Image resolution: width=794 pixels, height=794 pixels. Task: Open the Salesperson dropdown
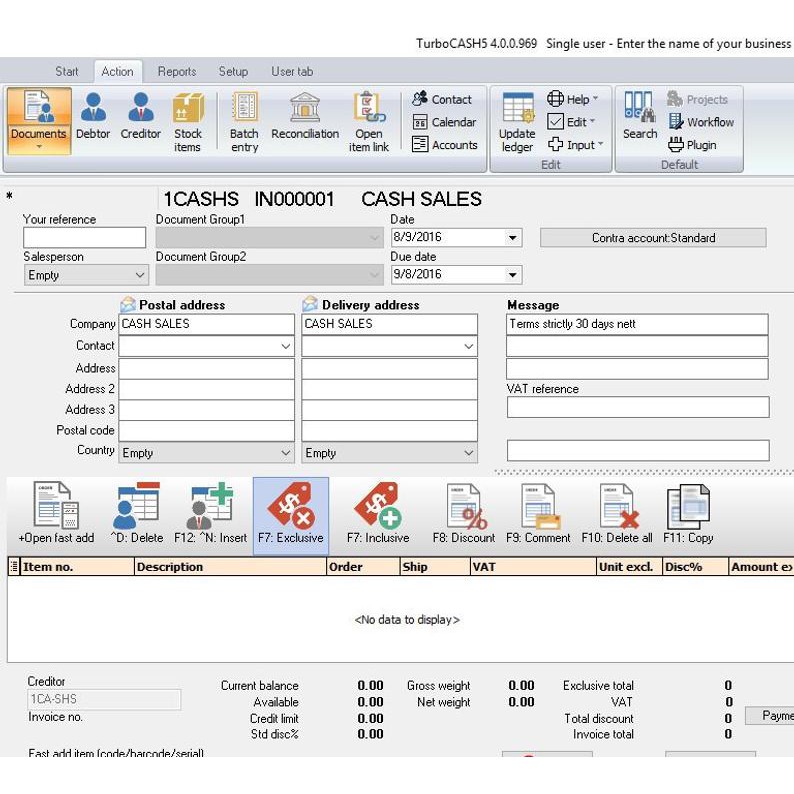click(x=139, y=275)
